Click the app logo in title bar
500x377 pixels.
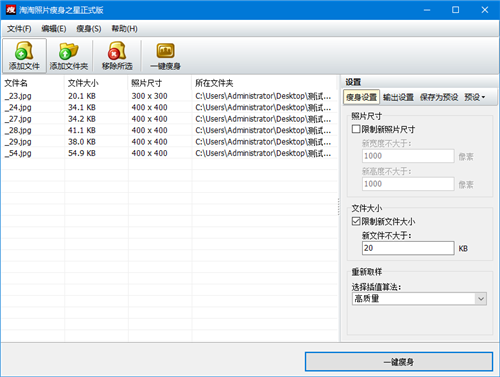coord(11,10)
